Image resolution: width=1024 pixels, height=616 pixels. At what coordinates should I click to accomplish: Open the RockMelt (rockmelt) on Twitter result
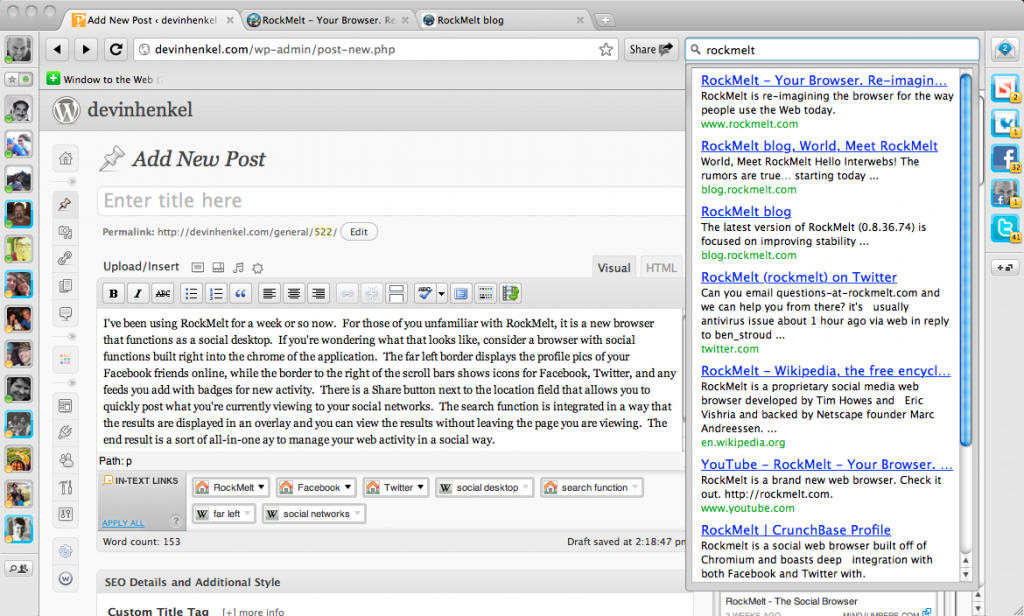799,277
